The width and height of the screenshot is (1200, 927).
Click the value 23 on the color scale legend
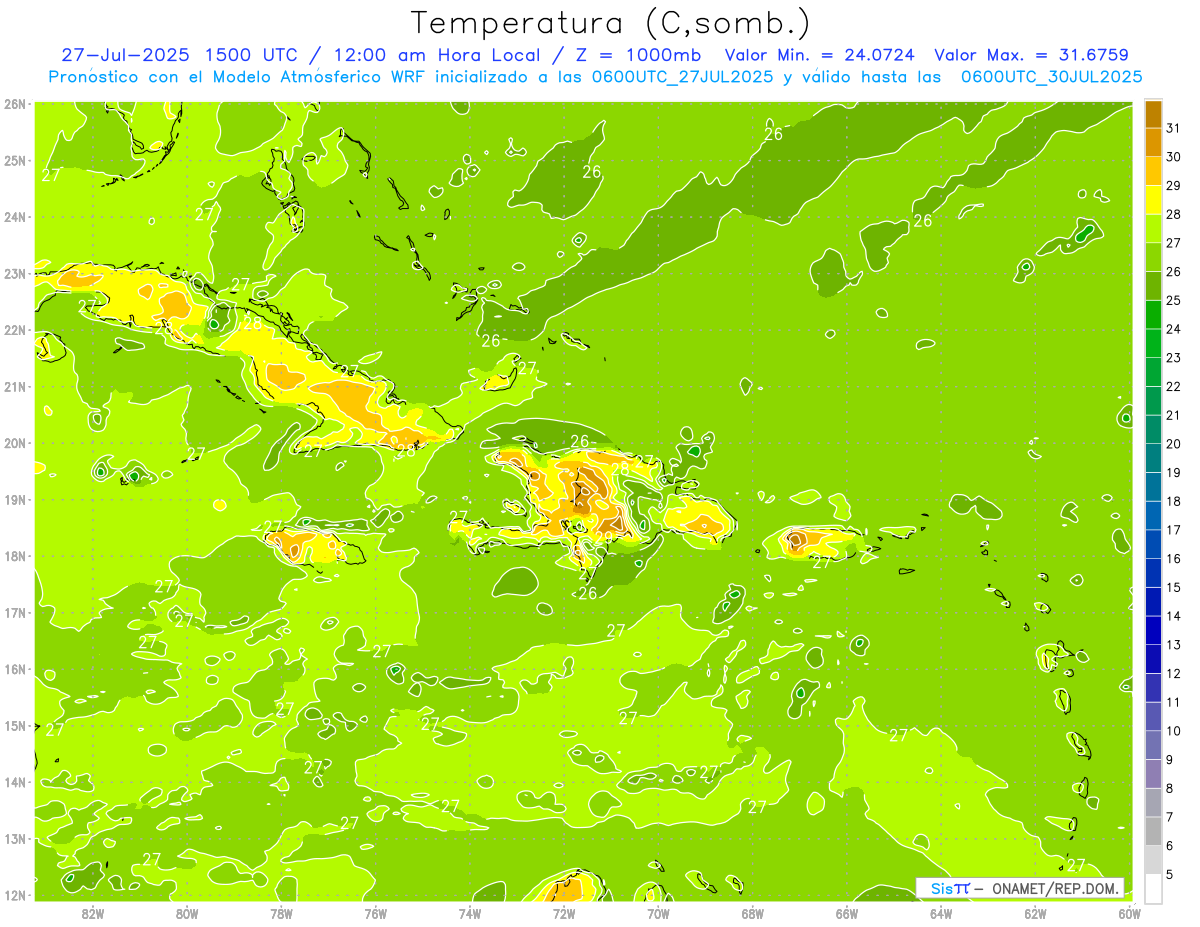pos(1174,358)
